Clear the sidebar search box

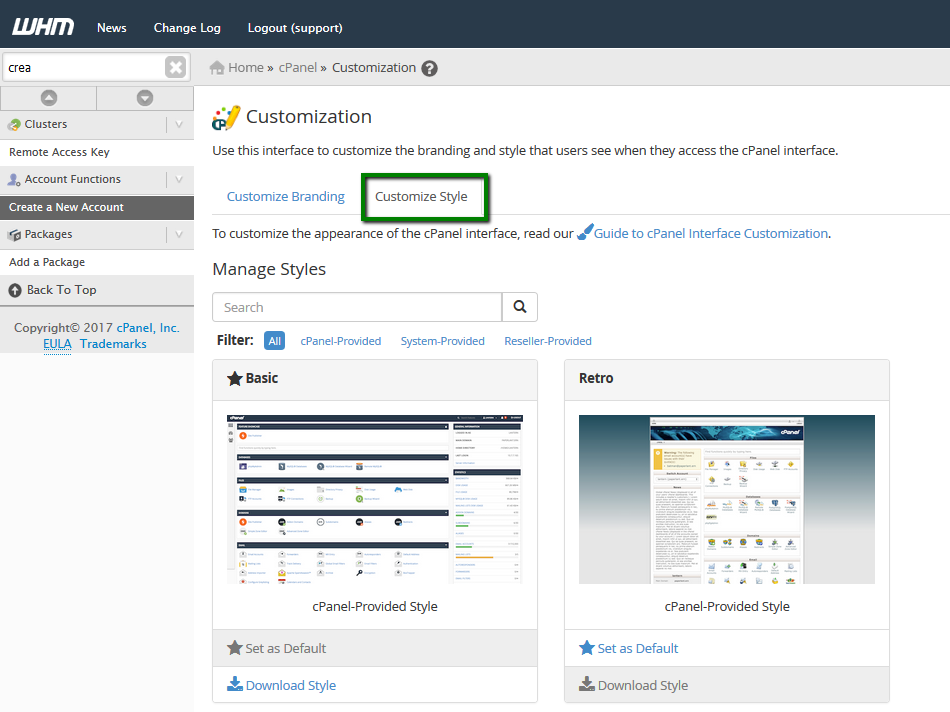(x=176, y=67)
